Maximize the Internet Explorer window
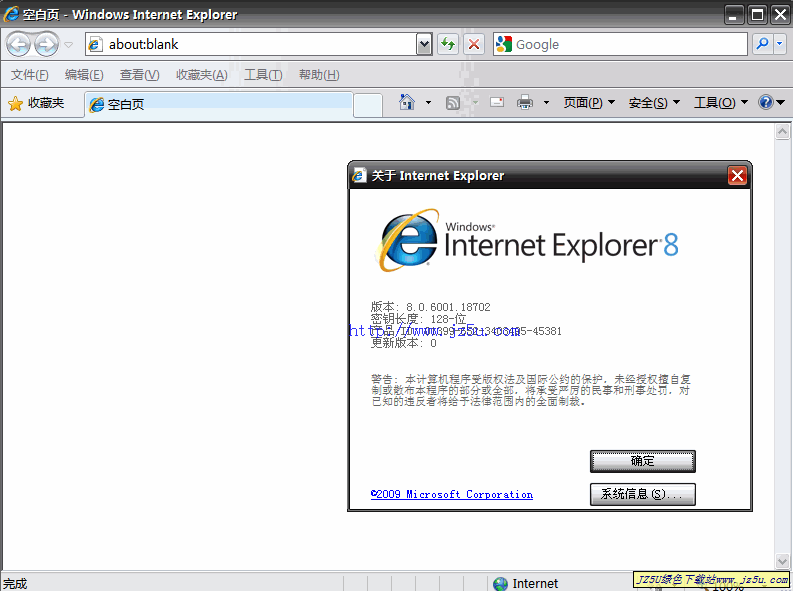This screenshot has height=591, width=793. (758, 15)
